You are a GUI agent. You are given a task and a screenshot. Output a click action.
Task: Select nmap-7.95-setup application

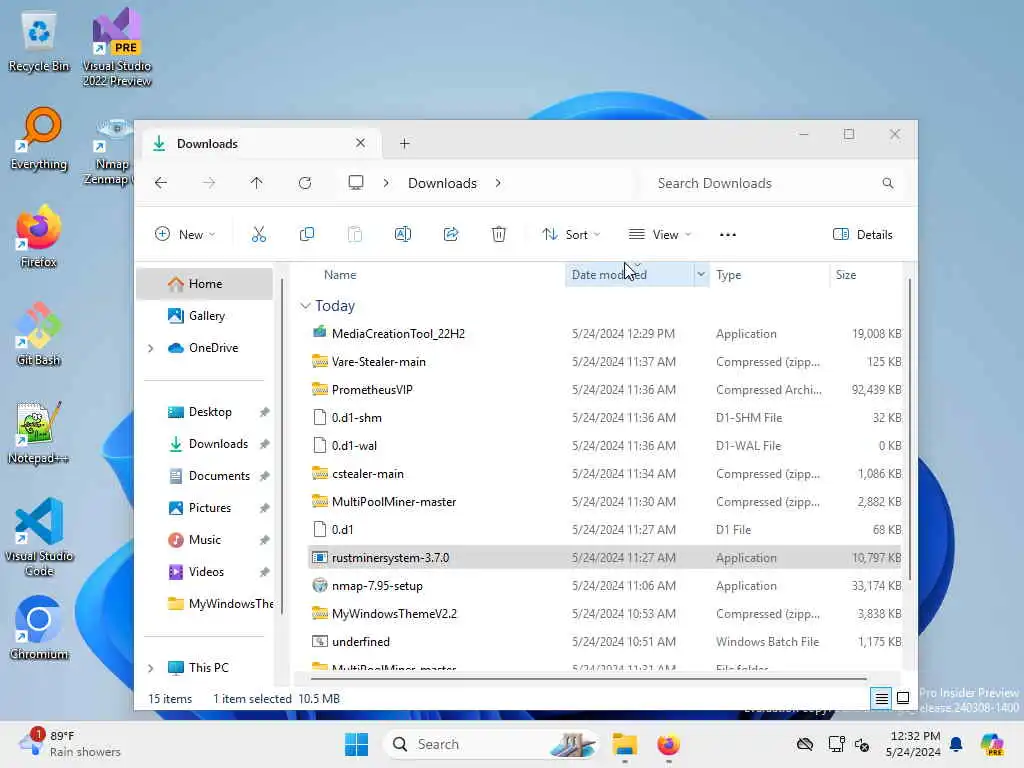(x=604, y=586)
